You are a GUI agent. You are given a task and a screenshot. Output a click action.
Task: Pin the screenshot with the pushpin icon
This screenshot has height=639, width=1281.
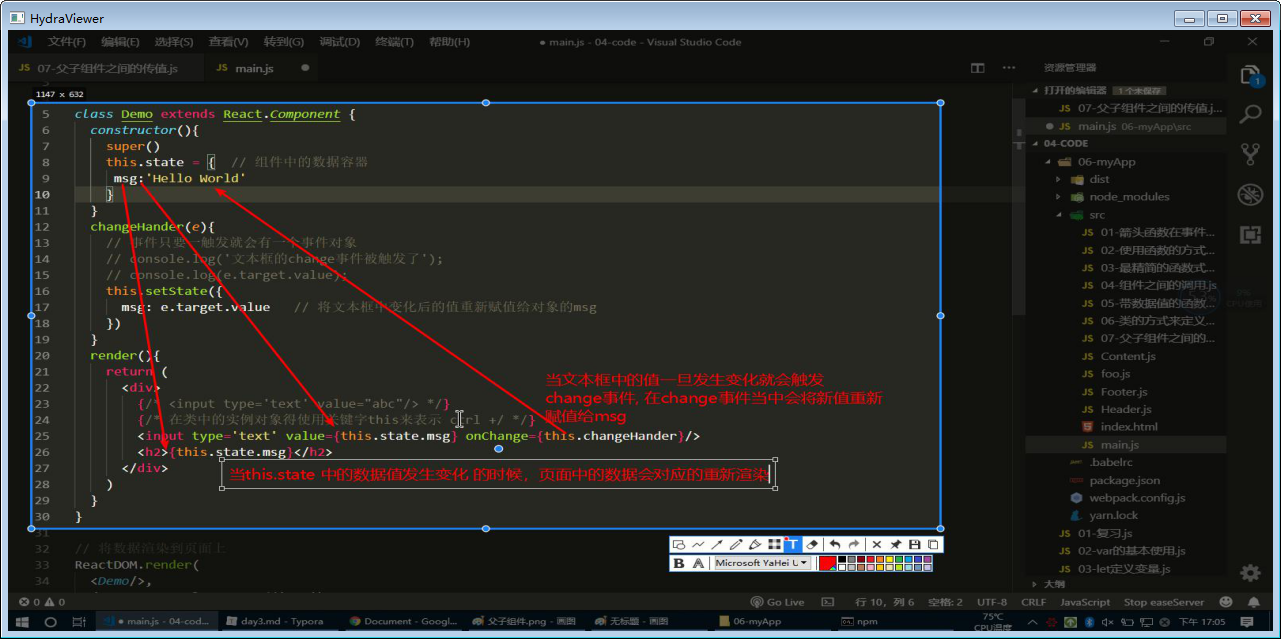[896, 545]
